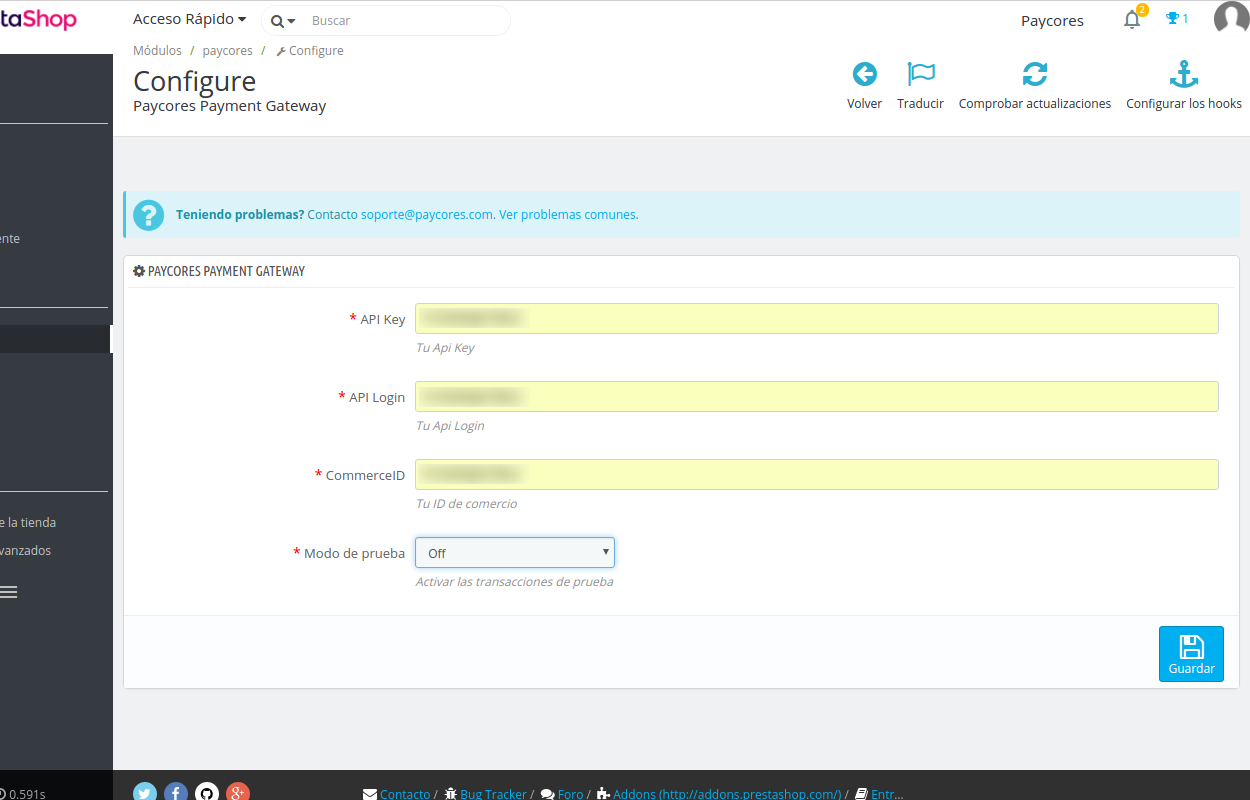Expand the Acceso Rápido menu
This screenshot has height=800, width=1250.
point(190,19)
